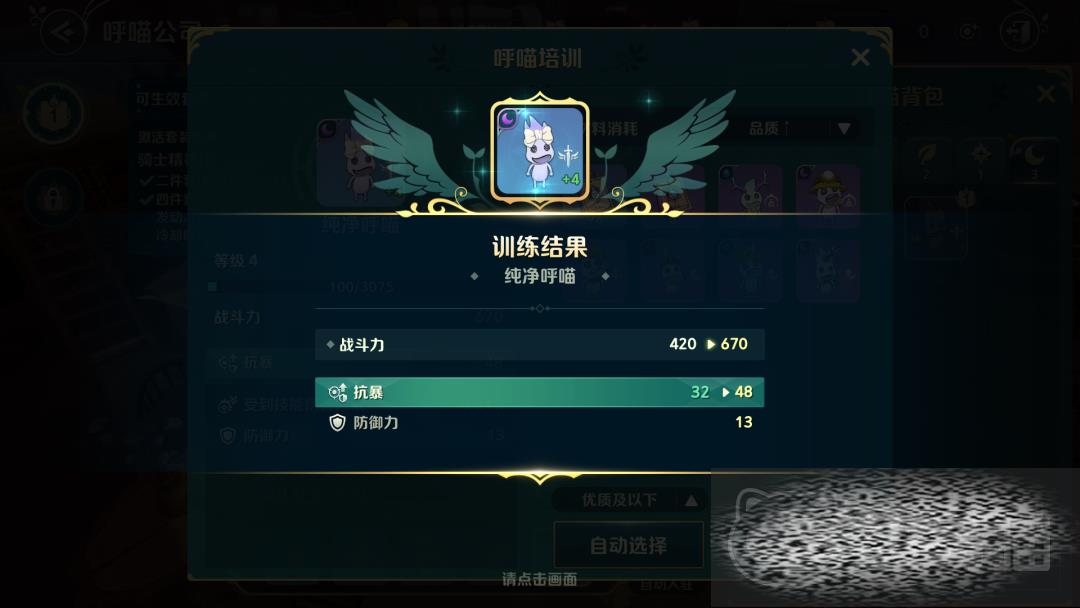The image size is (1080, 608).
Task: Toggle the 二件套 checkmark
Action: (x=147, y=181)
